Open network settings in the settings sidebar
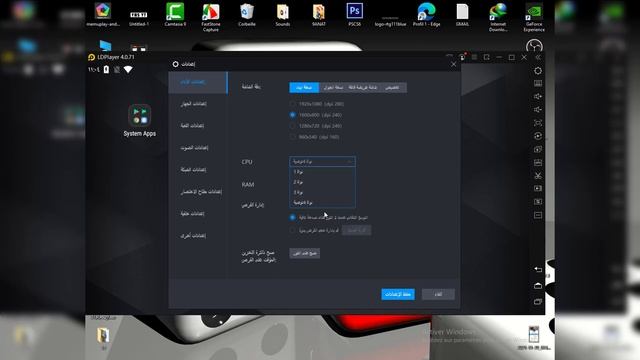The height and width of the screenshot is (360, 640). point(193,170)
